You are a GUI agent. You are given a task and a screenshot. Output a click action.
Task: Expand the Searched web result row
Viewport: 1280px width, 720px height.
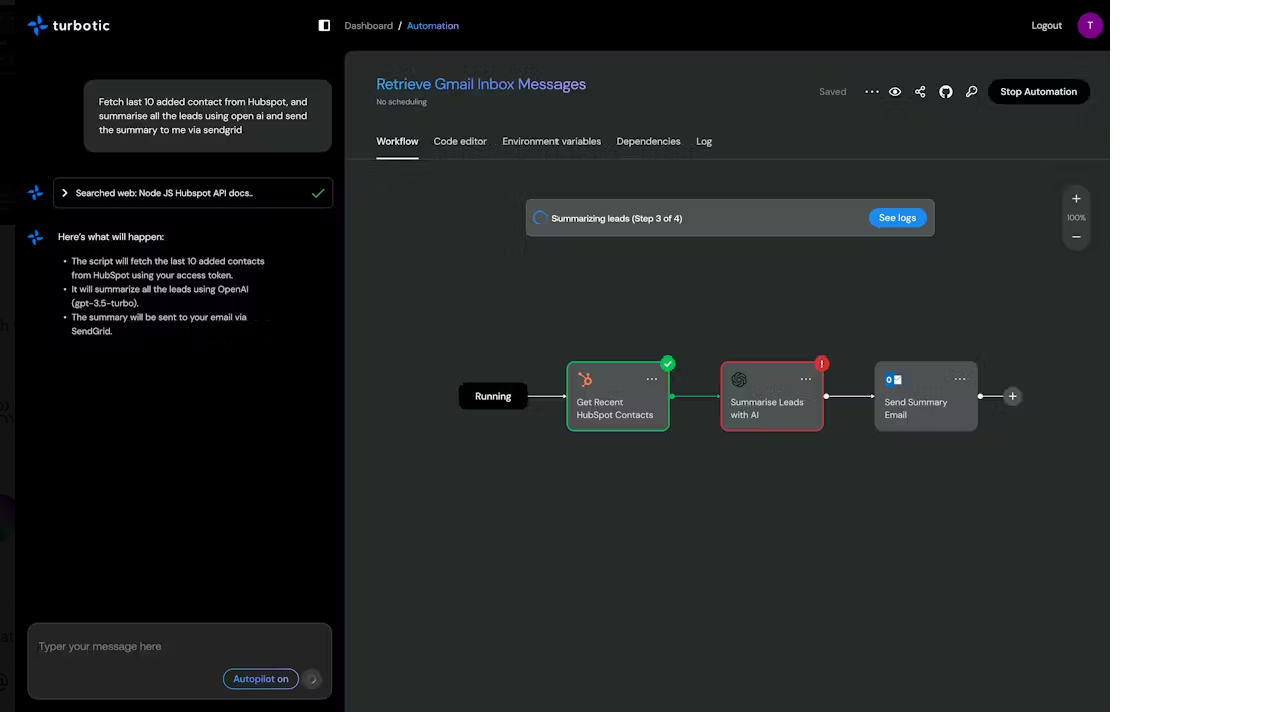click(x=193, y=193)
